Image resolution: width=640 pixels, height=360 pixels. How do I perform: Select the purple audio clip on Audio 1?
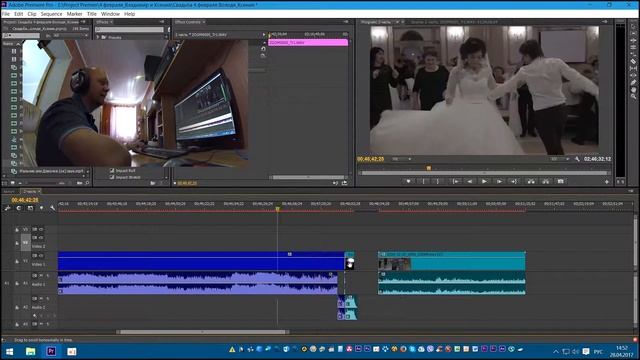pyautogui.click(x=198, y=283)
